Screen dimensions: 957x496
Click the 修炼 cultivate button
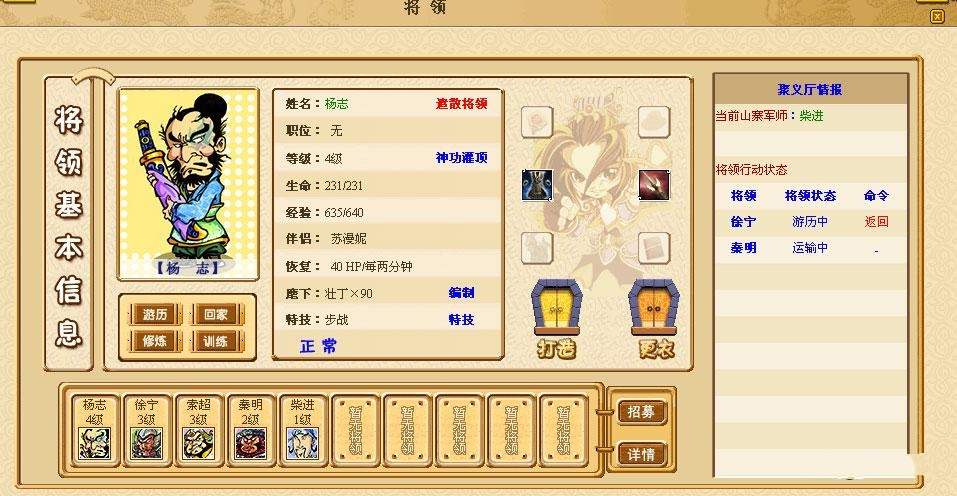click(x=155, y=341)
